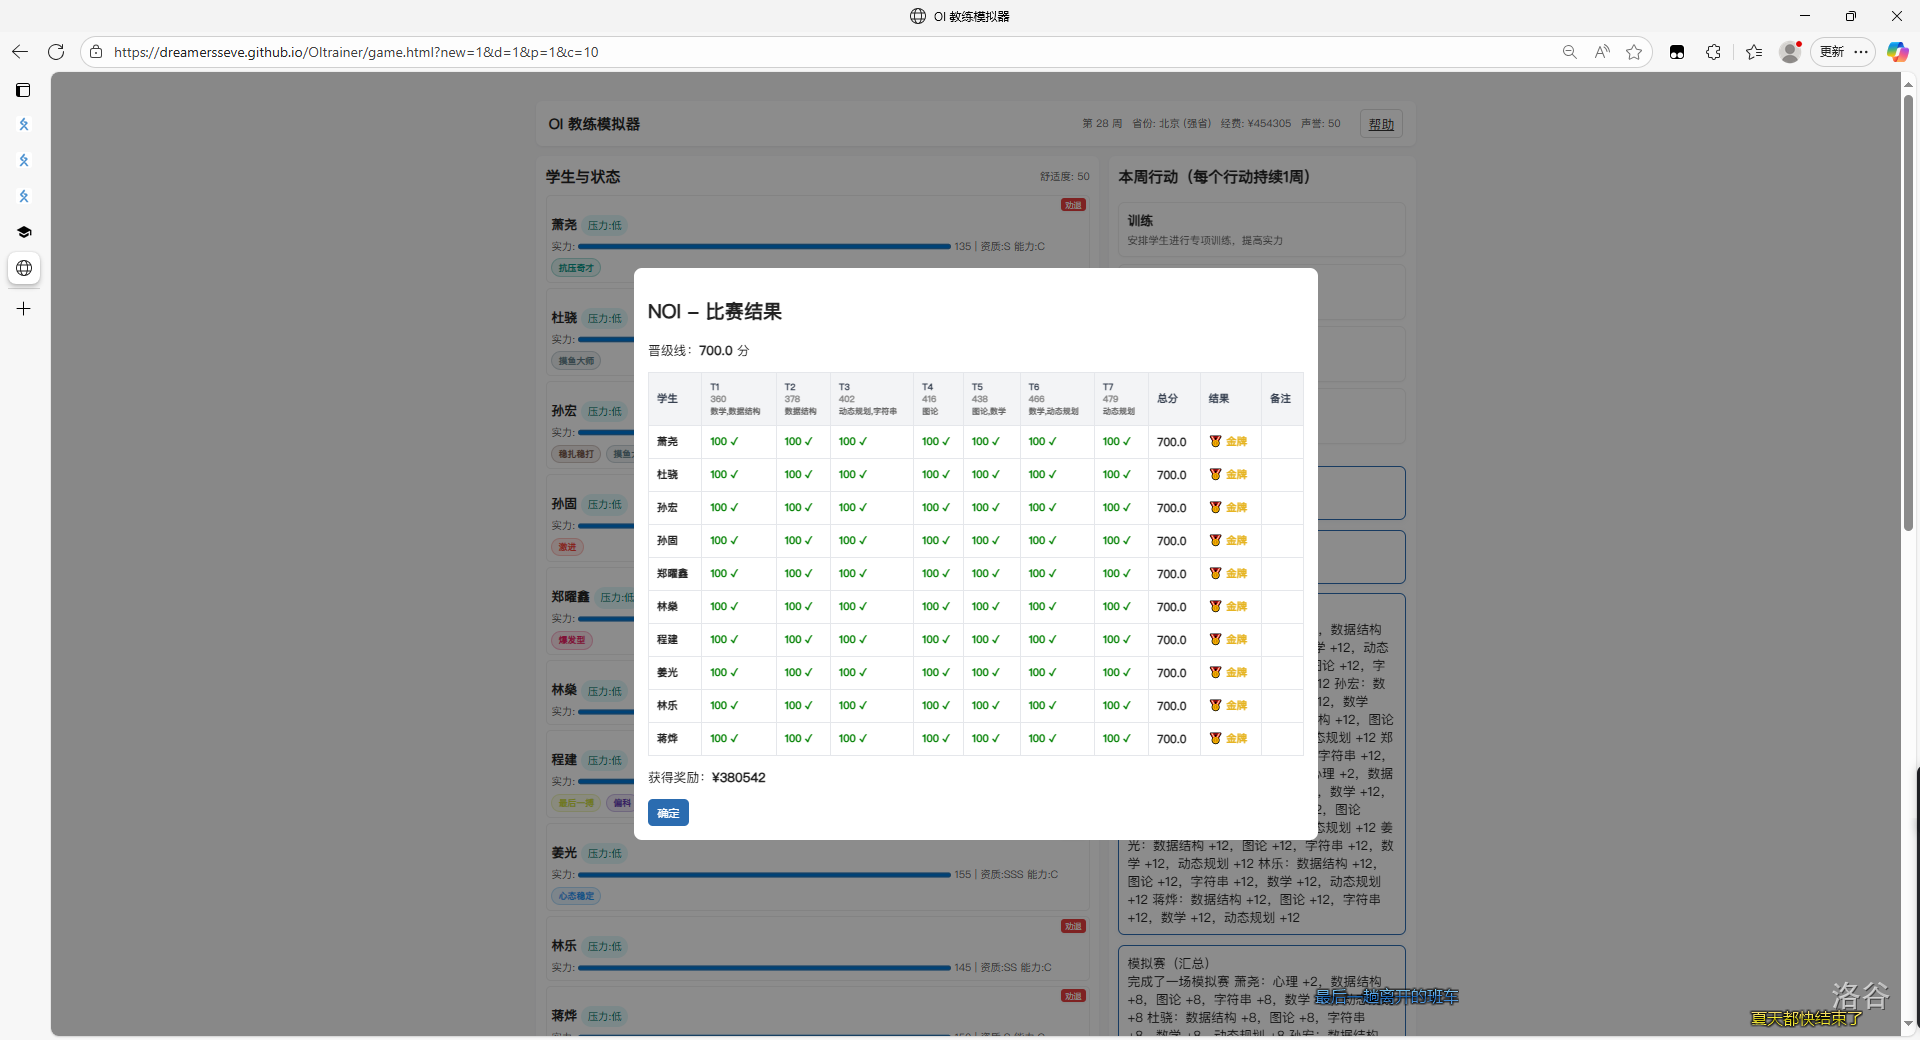Click the browser back arrow
Screen dimensions: 1920x1040
click(20, 52)
